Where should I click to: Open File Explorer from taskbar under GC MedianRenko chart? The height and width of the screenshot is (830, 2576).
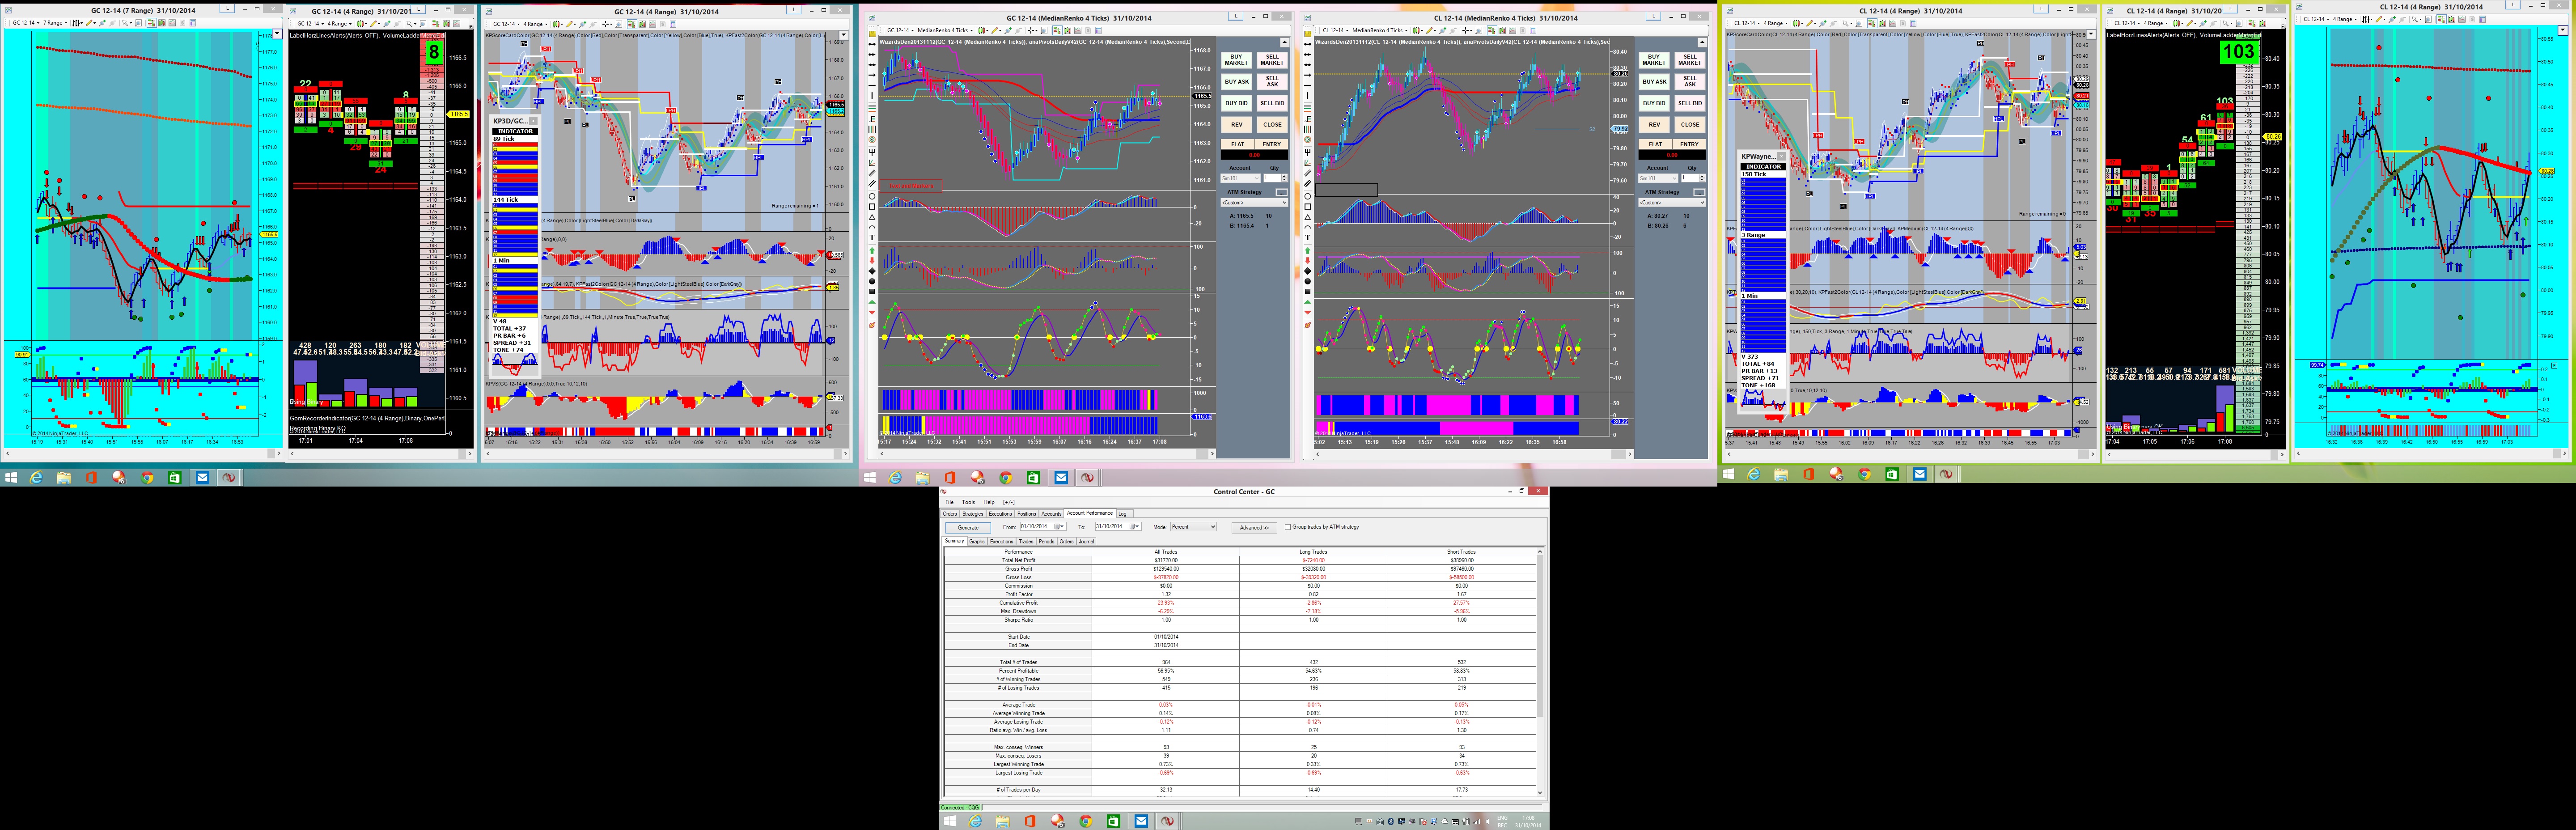click(x=923, y=478)
